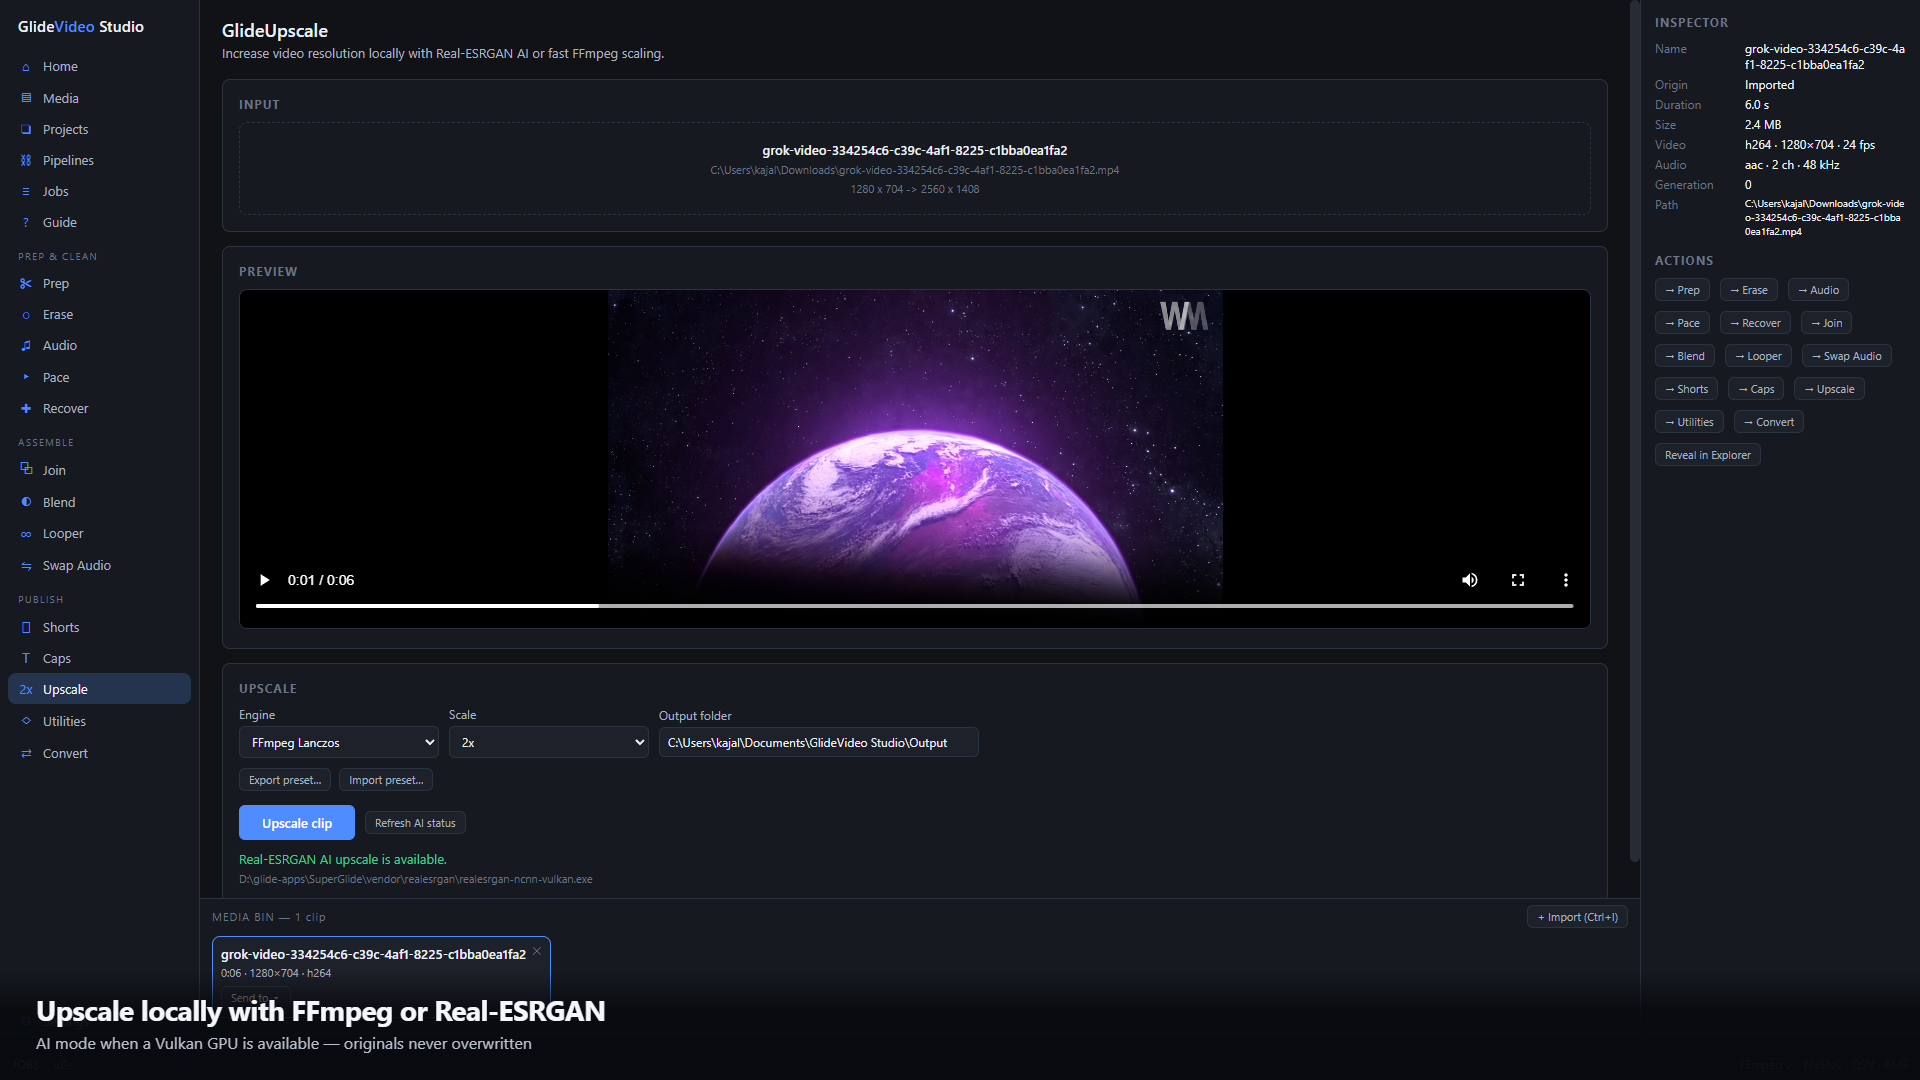The image size is (1920, 1080).
Task: Remove the clip from media bin
Action: click(x=537, y=951)
